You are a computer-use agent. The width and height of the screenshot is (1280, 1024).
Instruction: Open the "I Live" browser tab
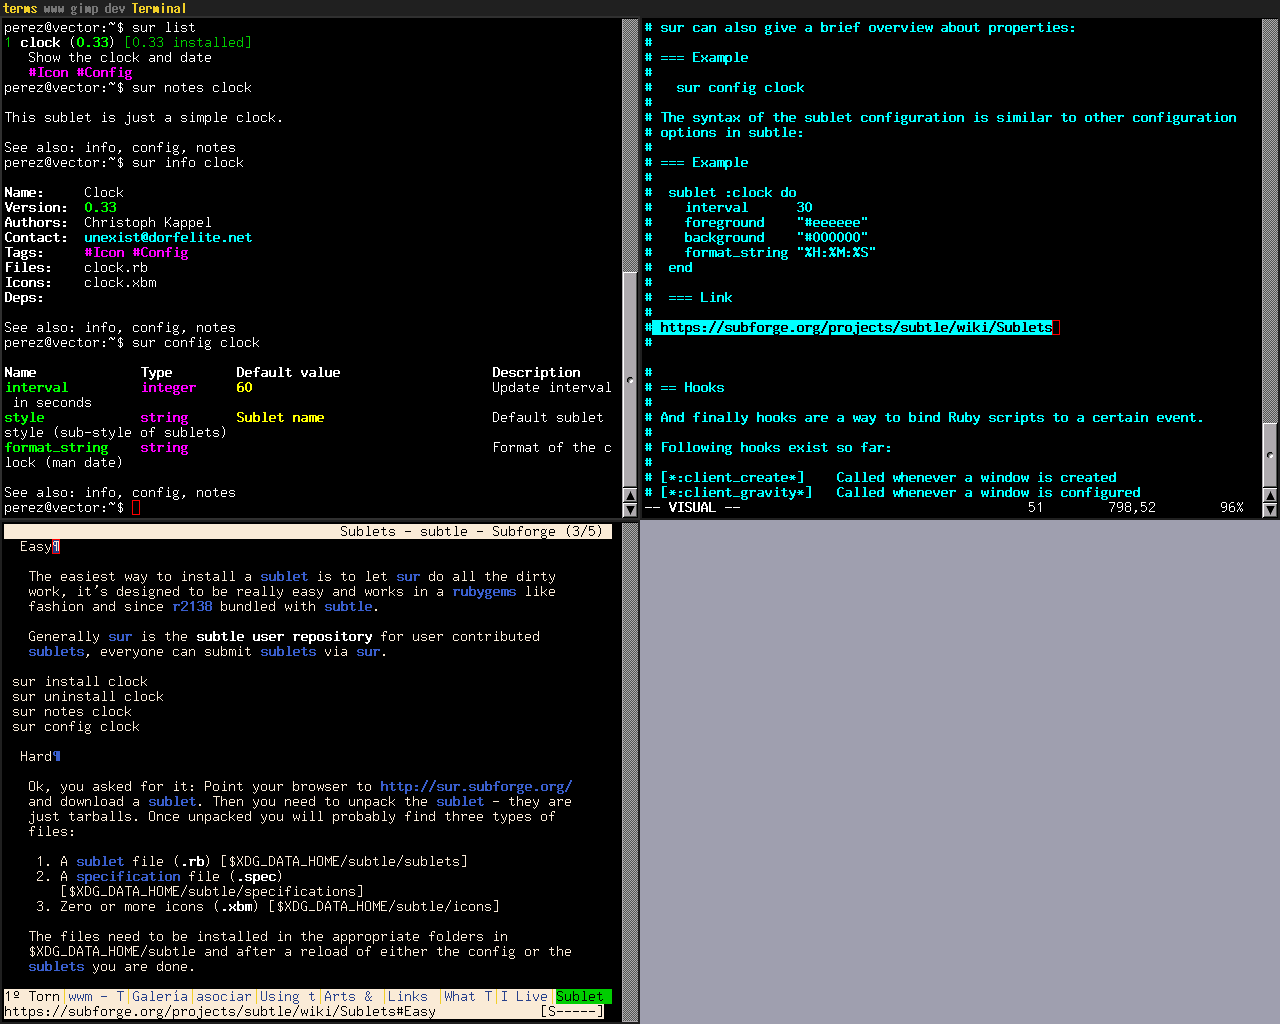pos(525,997)
